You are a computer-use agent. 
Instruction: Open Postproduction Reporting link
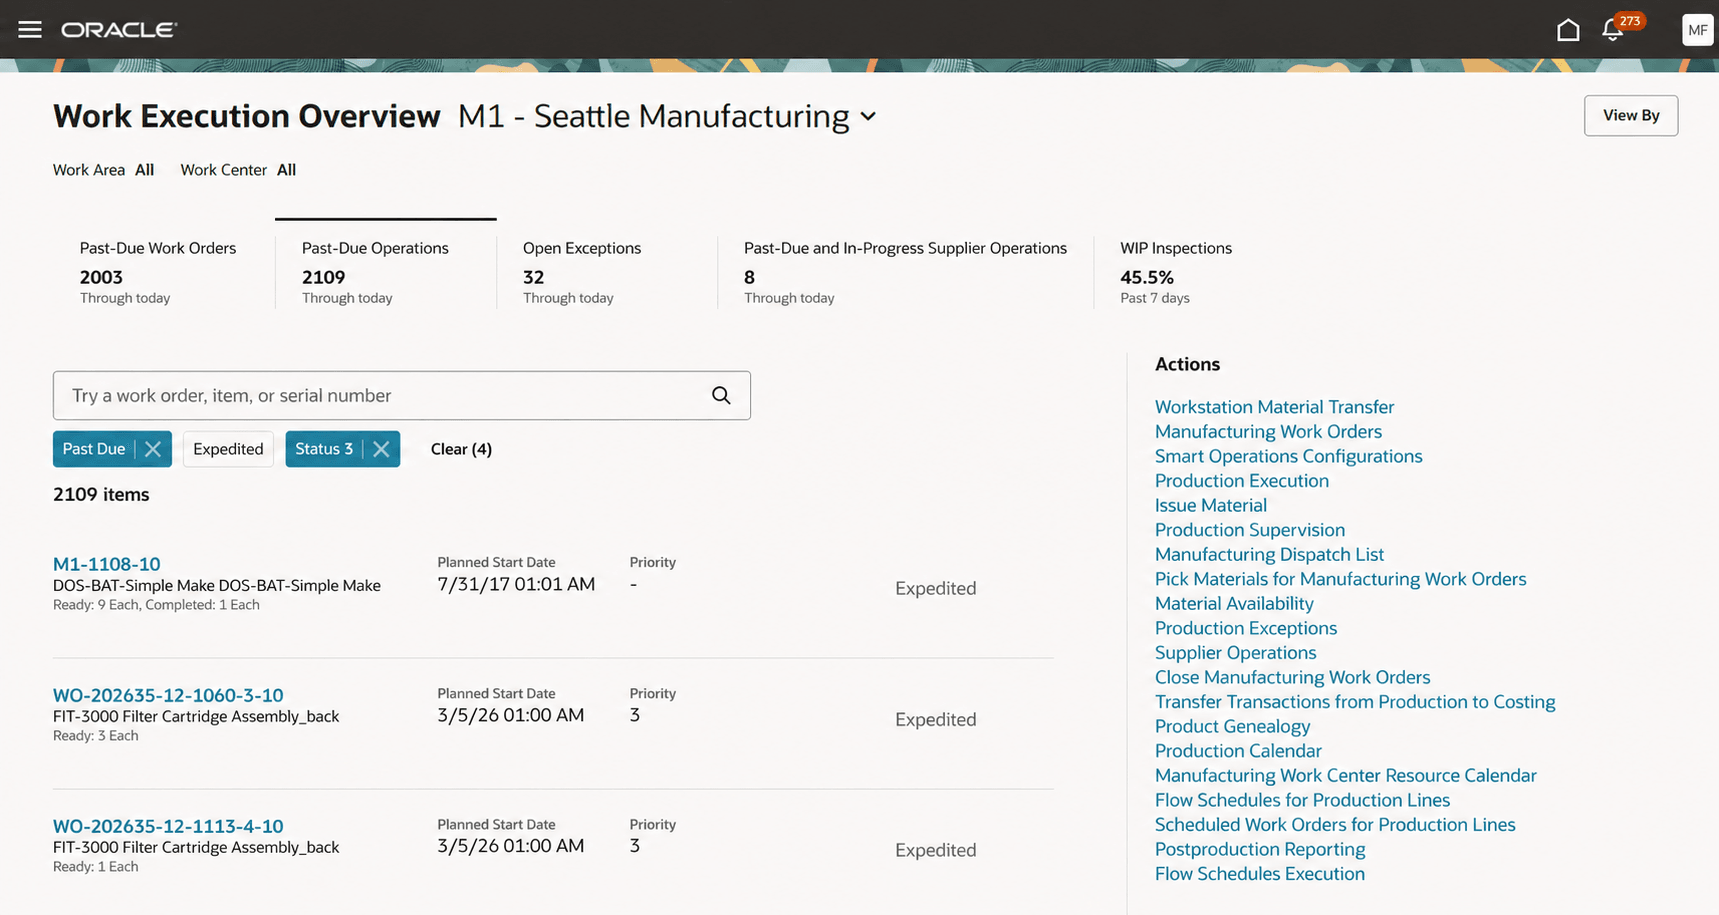tap(1260, 849)
